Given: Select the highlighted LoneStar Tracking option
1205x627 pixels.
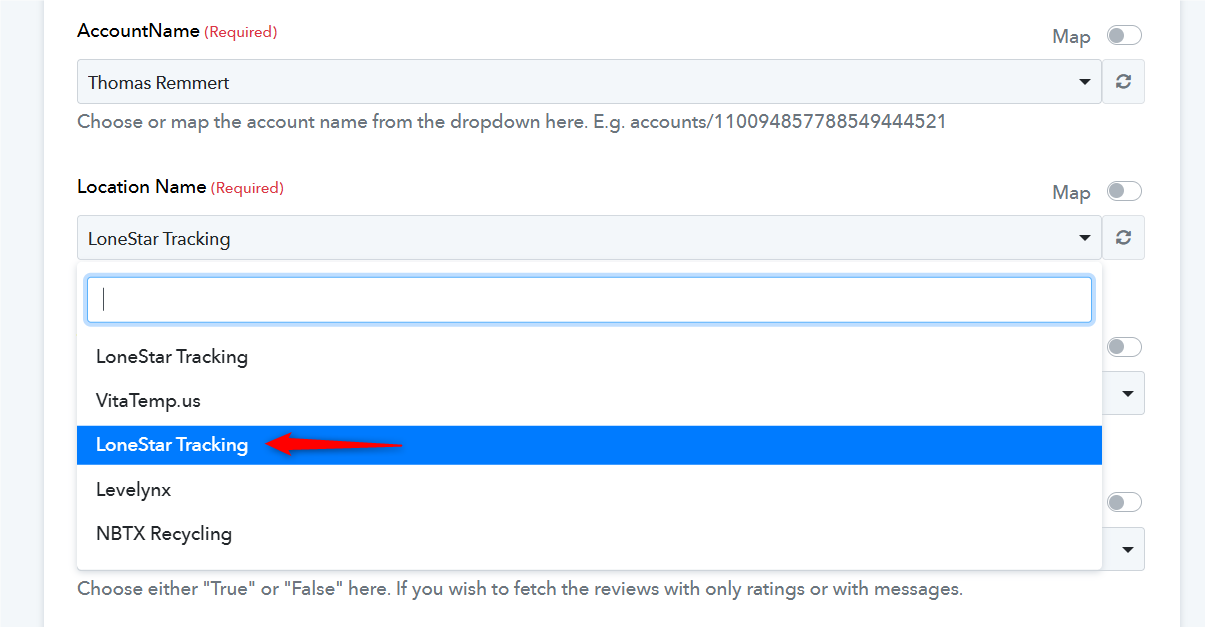Looking at the screenshot, I should click(589, 445).
